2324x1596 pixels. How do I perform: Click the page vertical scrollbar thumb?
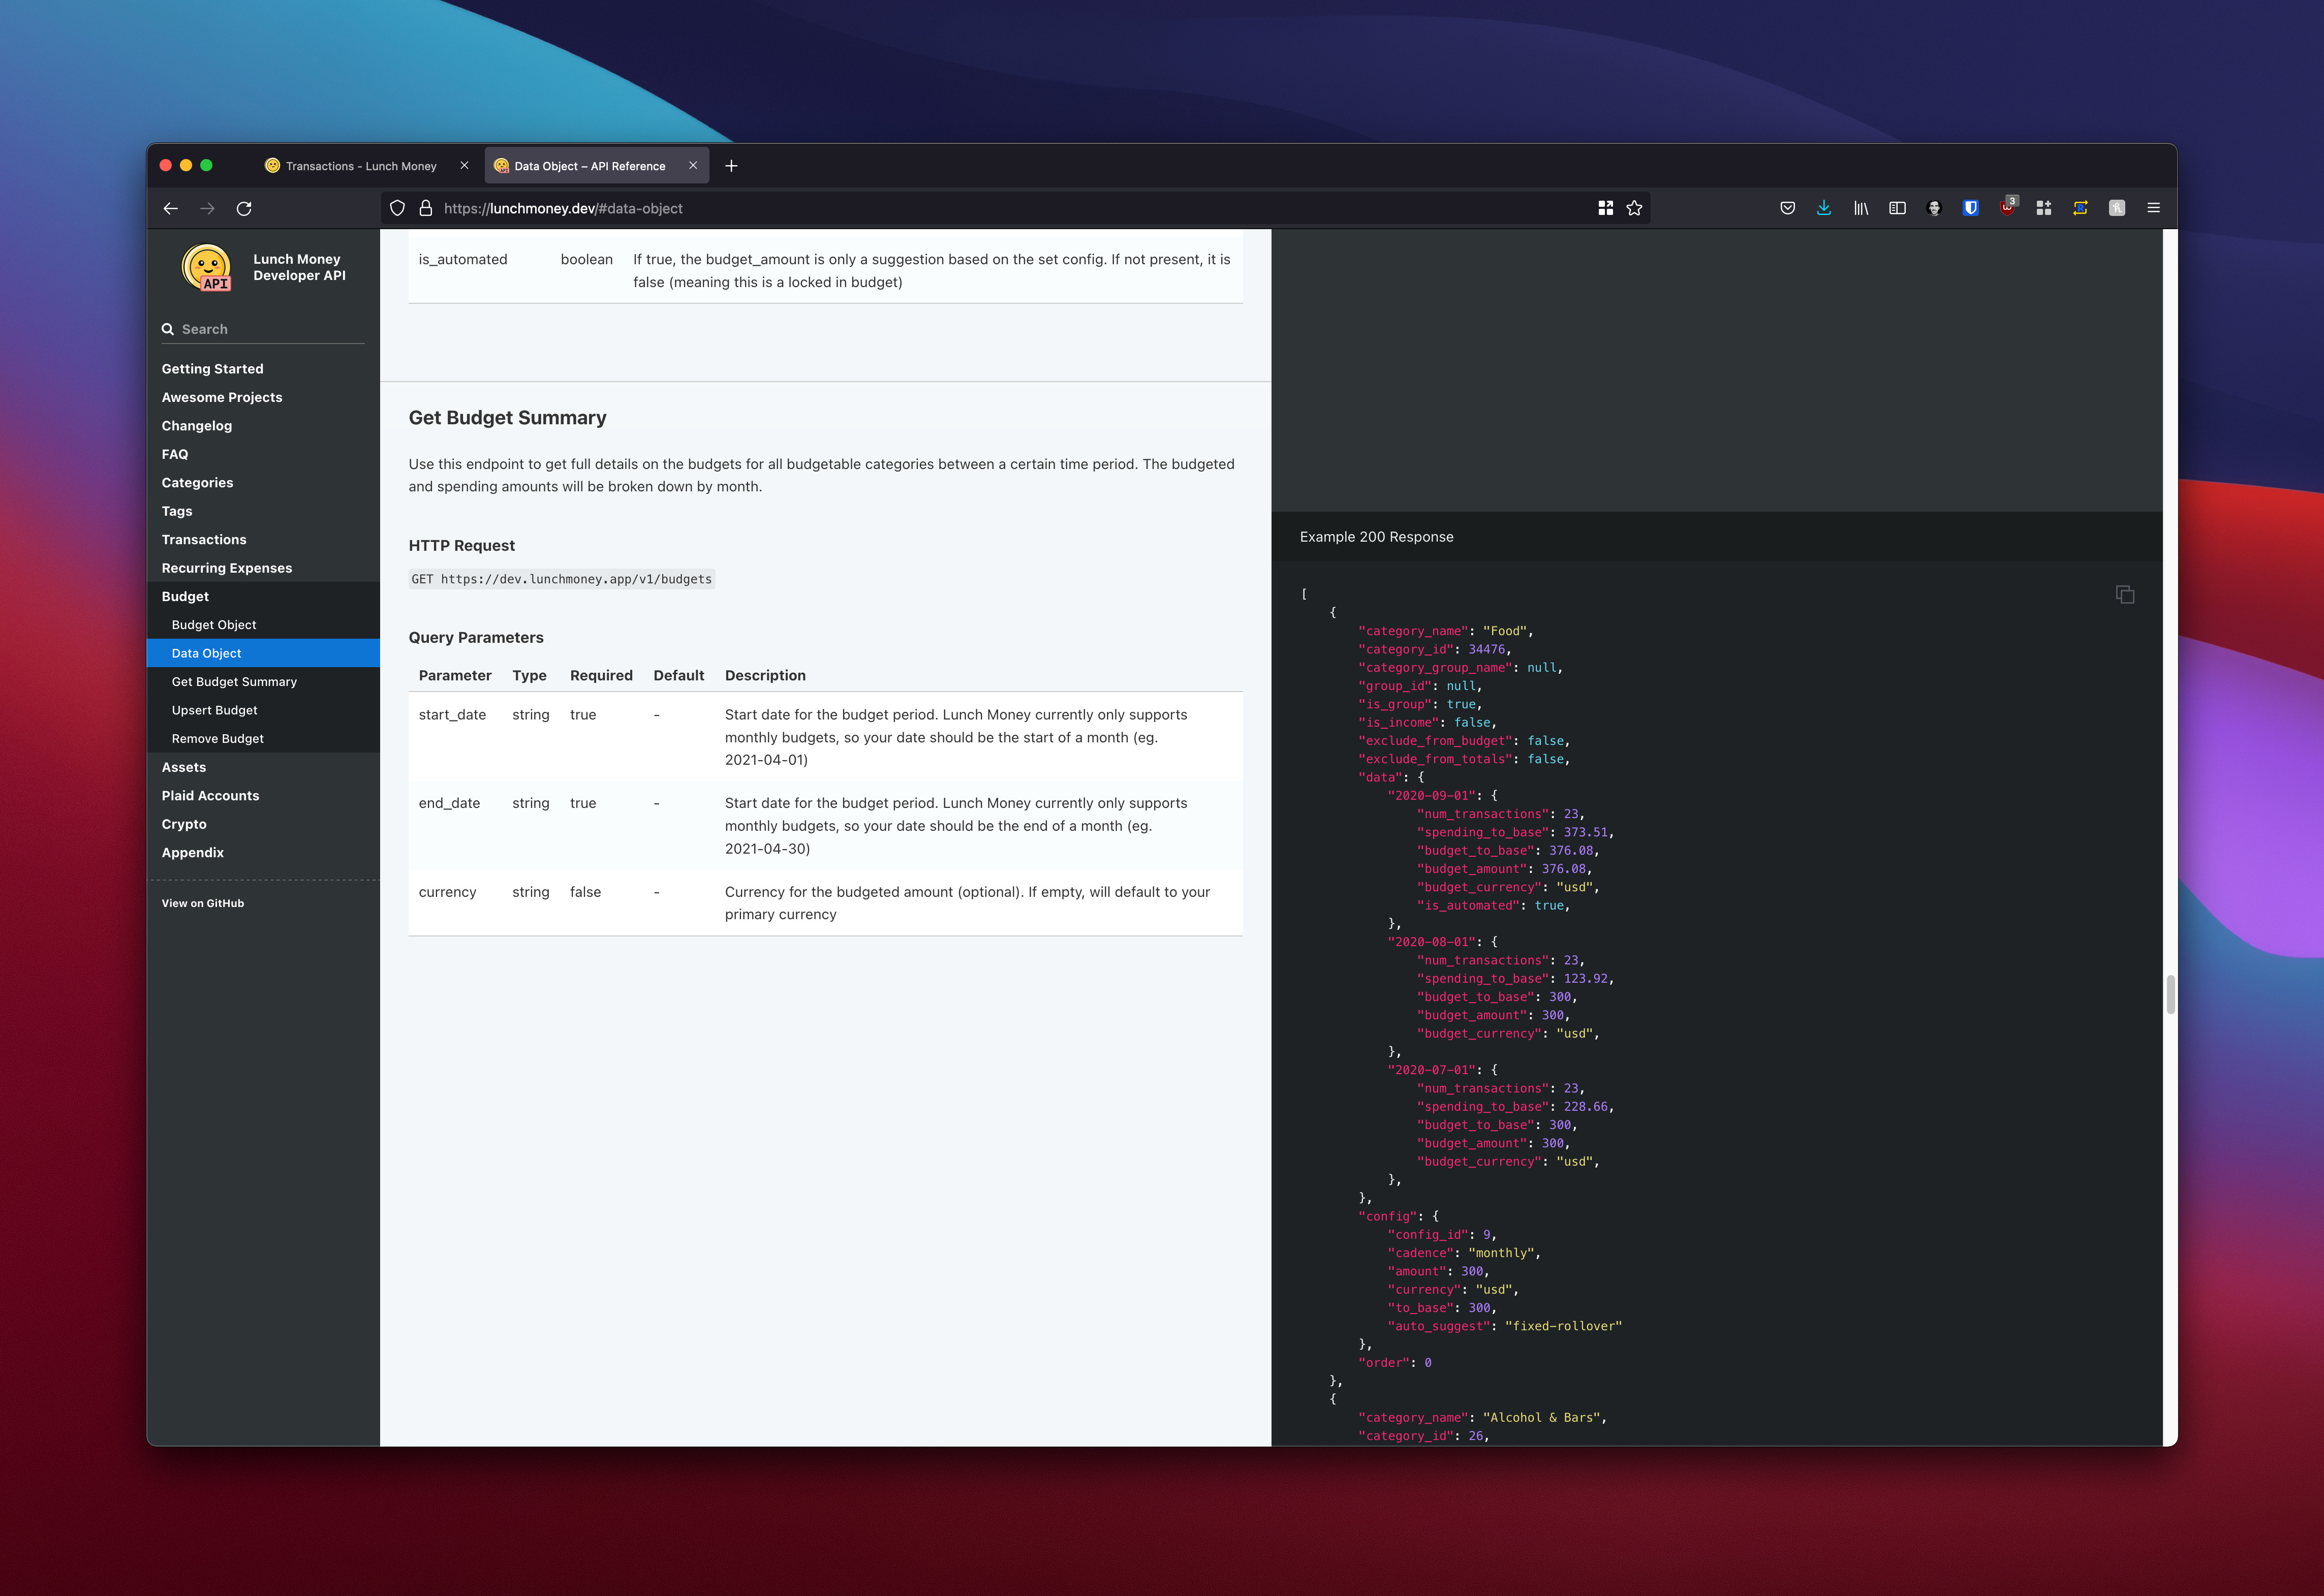tap(2170, 995)
